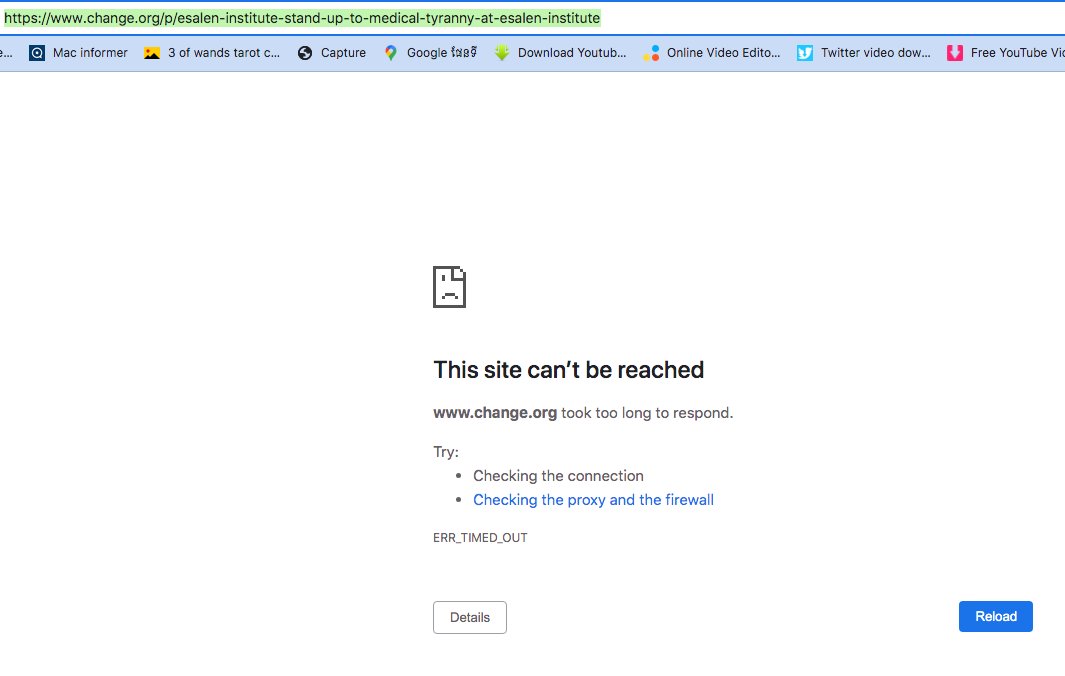Open the Mac informer bookmark label
1065x676 pixels.
(x=90, y=53)
